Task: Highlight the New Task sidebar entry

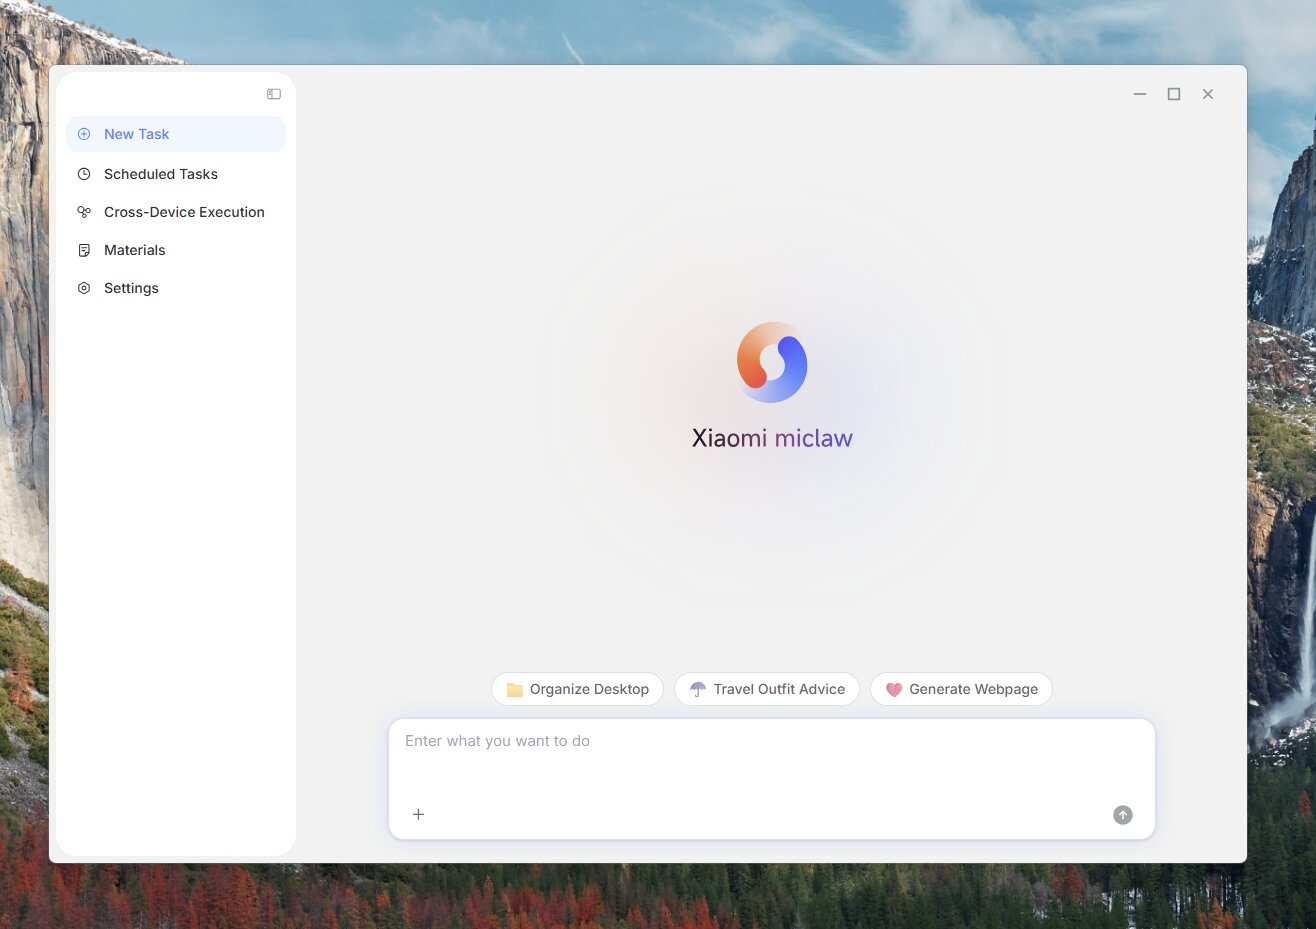Action: click(x=137, y=133)
